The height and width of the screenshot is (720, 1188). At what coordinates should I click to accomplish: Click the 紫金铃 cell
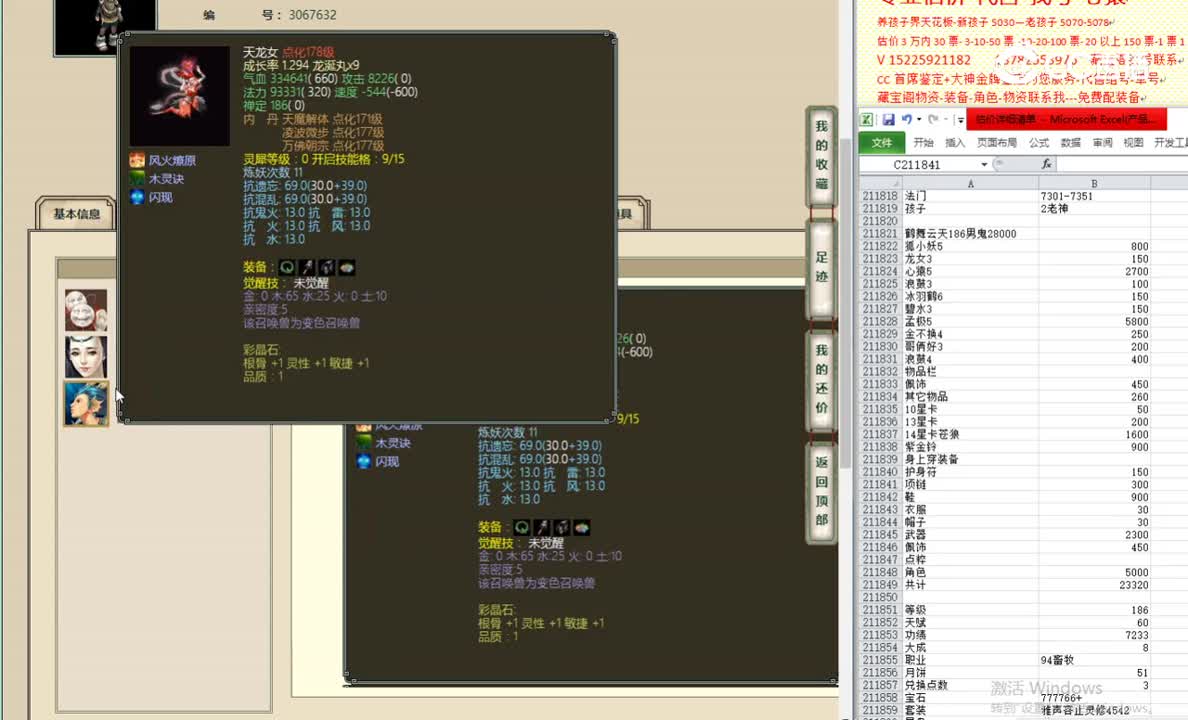971,447
